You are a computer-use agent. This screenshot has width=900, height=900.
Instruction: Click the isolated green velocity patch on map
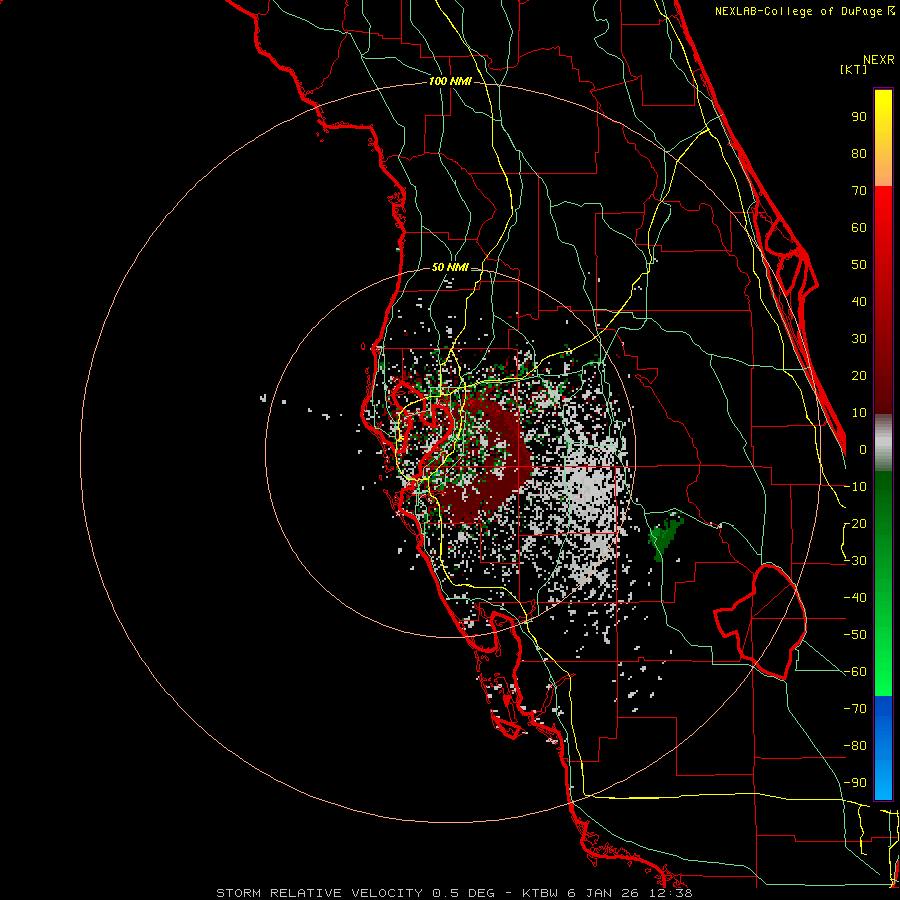click(x=665, y=538)
